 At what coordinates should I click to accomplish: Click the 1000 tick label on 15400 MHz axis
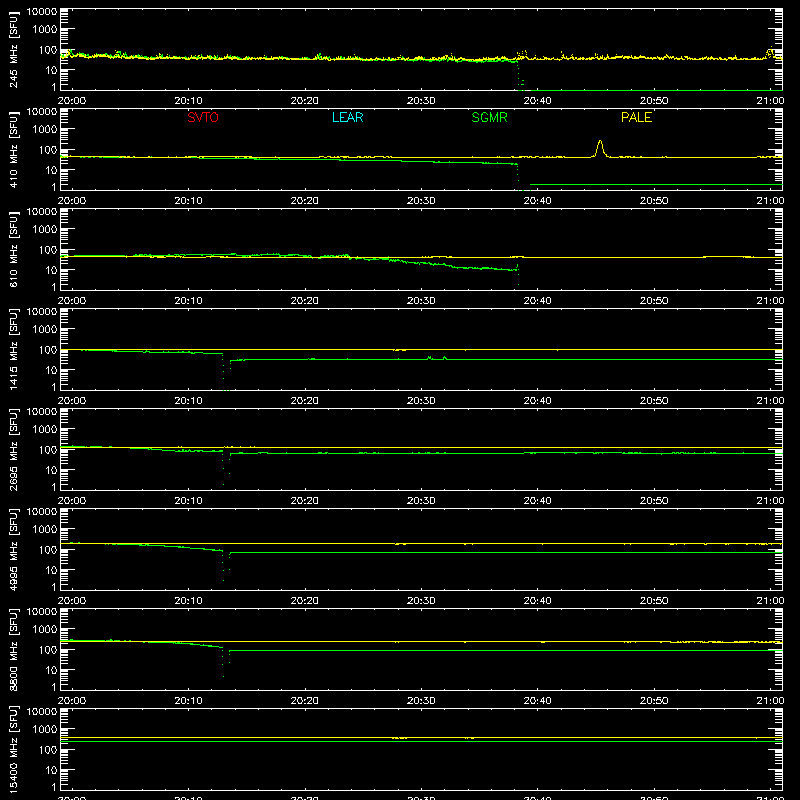(45, 729)
